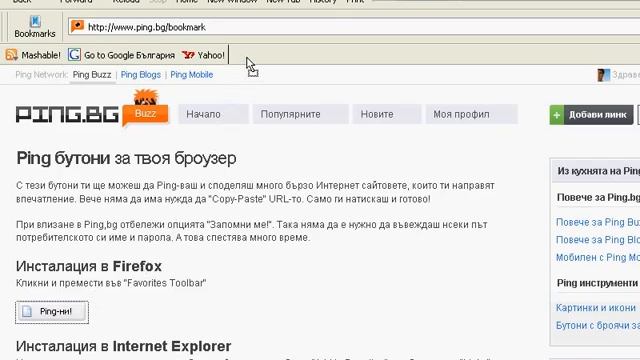
Task: Click the Ping-ни! bookmarklet button
Action: [52, 312]
